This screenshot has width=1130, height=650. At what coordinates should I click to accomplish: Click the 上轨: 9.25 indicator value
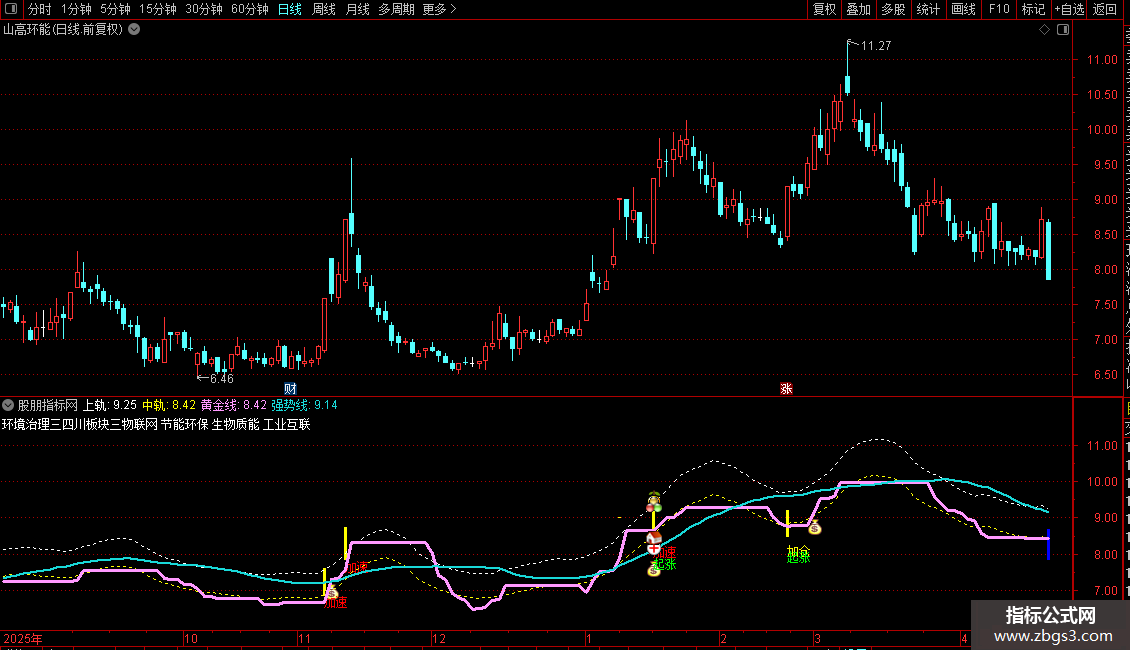tap(110, 405)
